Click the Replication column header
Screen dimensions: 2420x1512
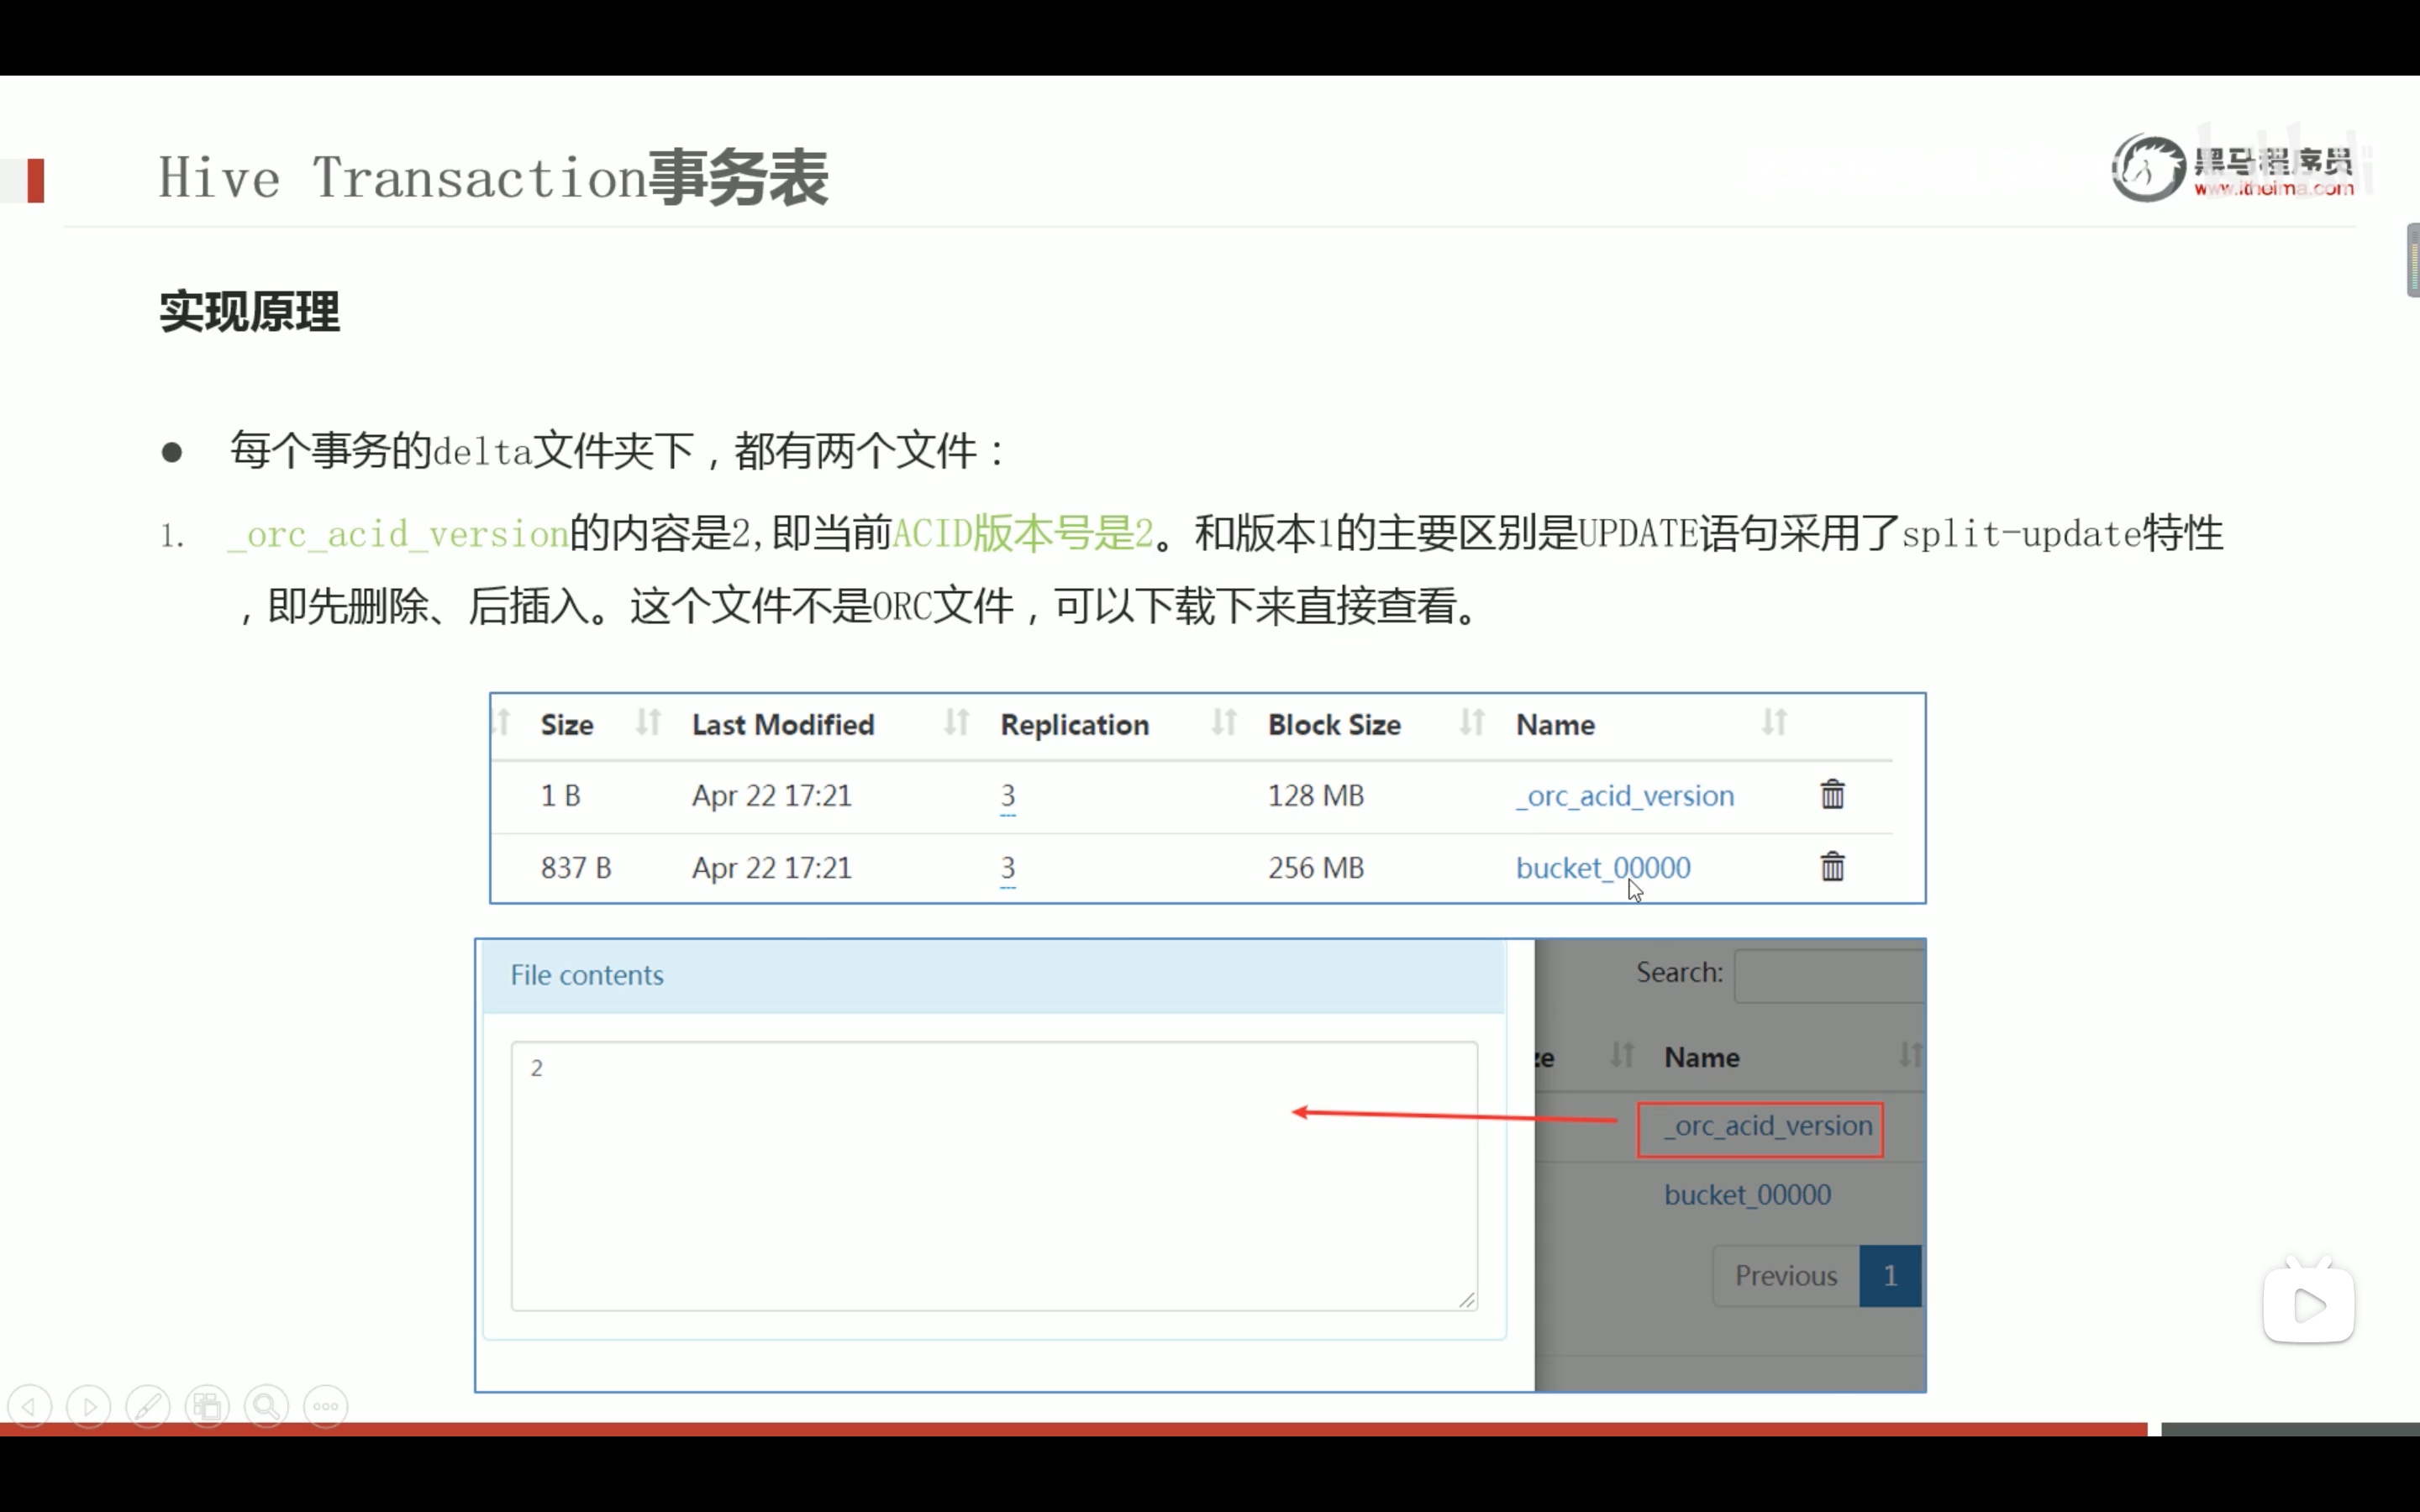(1074, 725)
